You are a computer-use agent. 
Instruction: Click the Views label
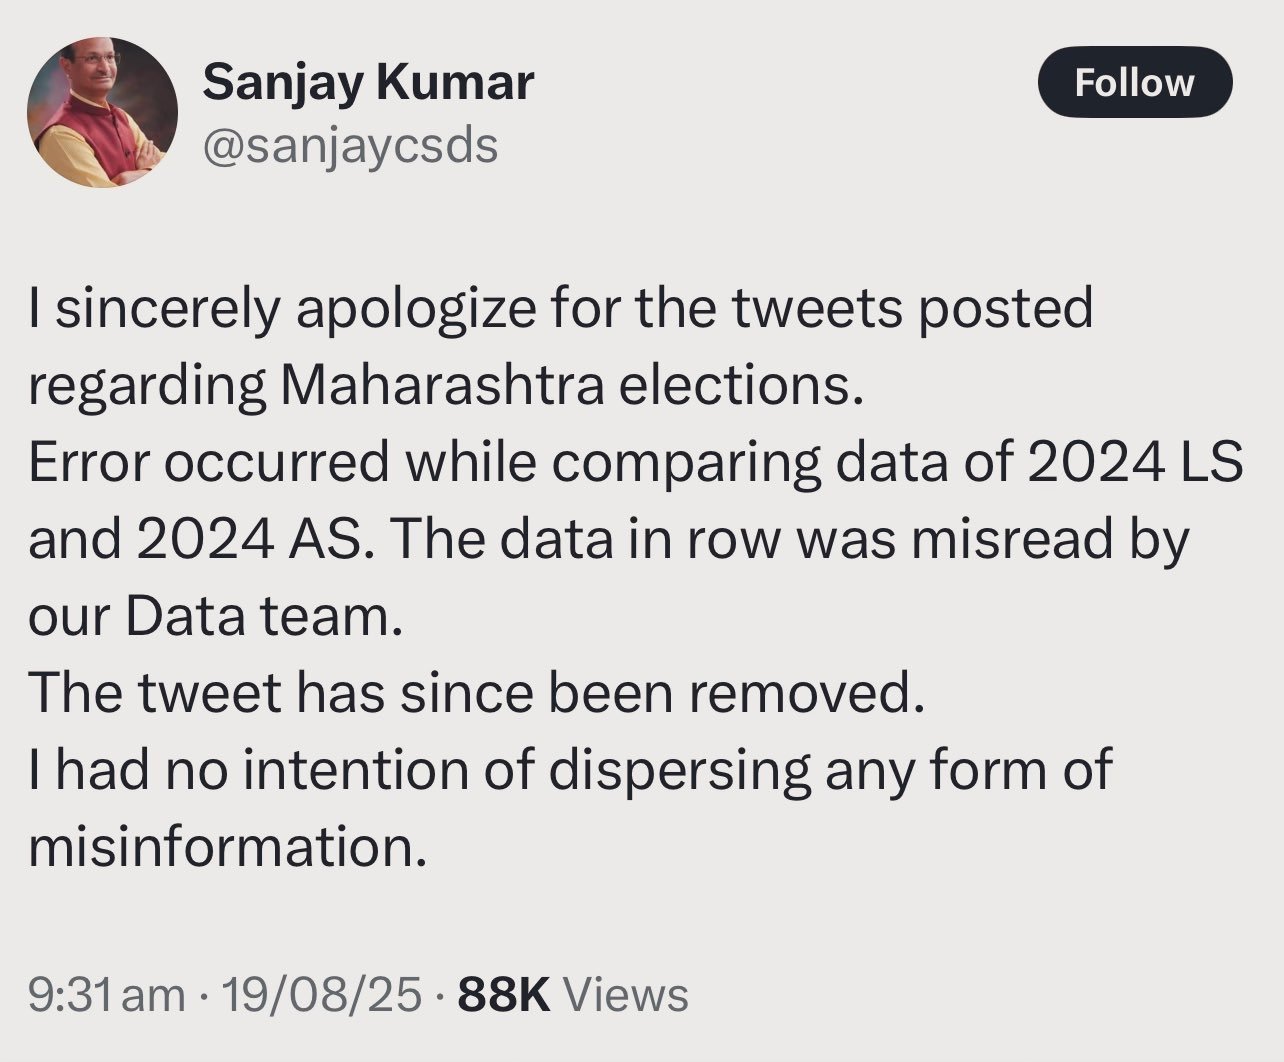tap(626, 994)
